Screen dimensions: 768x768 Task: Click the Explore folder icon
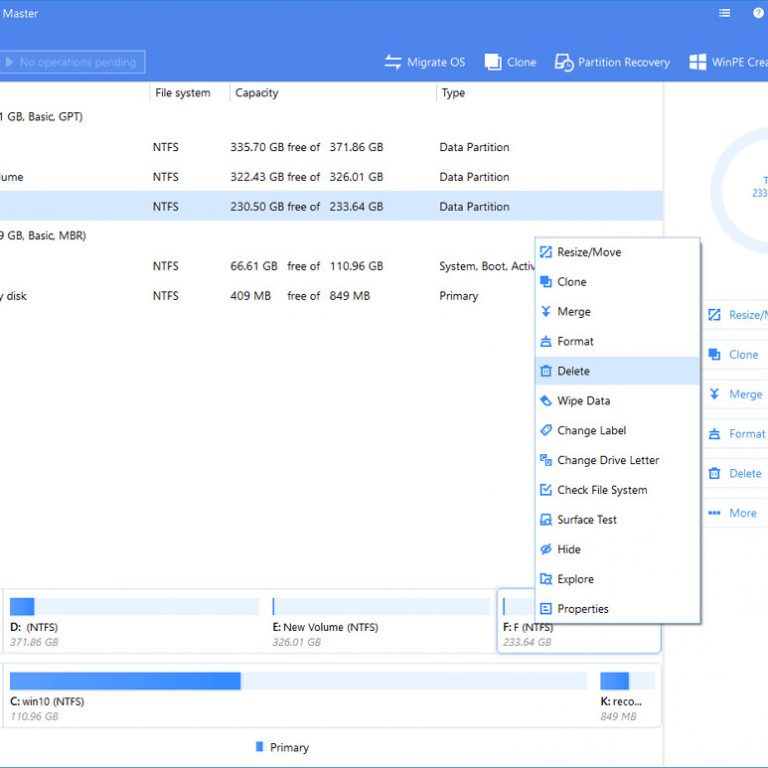coord(546,579)
